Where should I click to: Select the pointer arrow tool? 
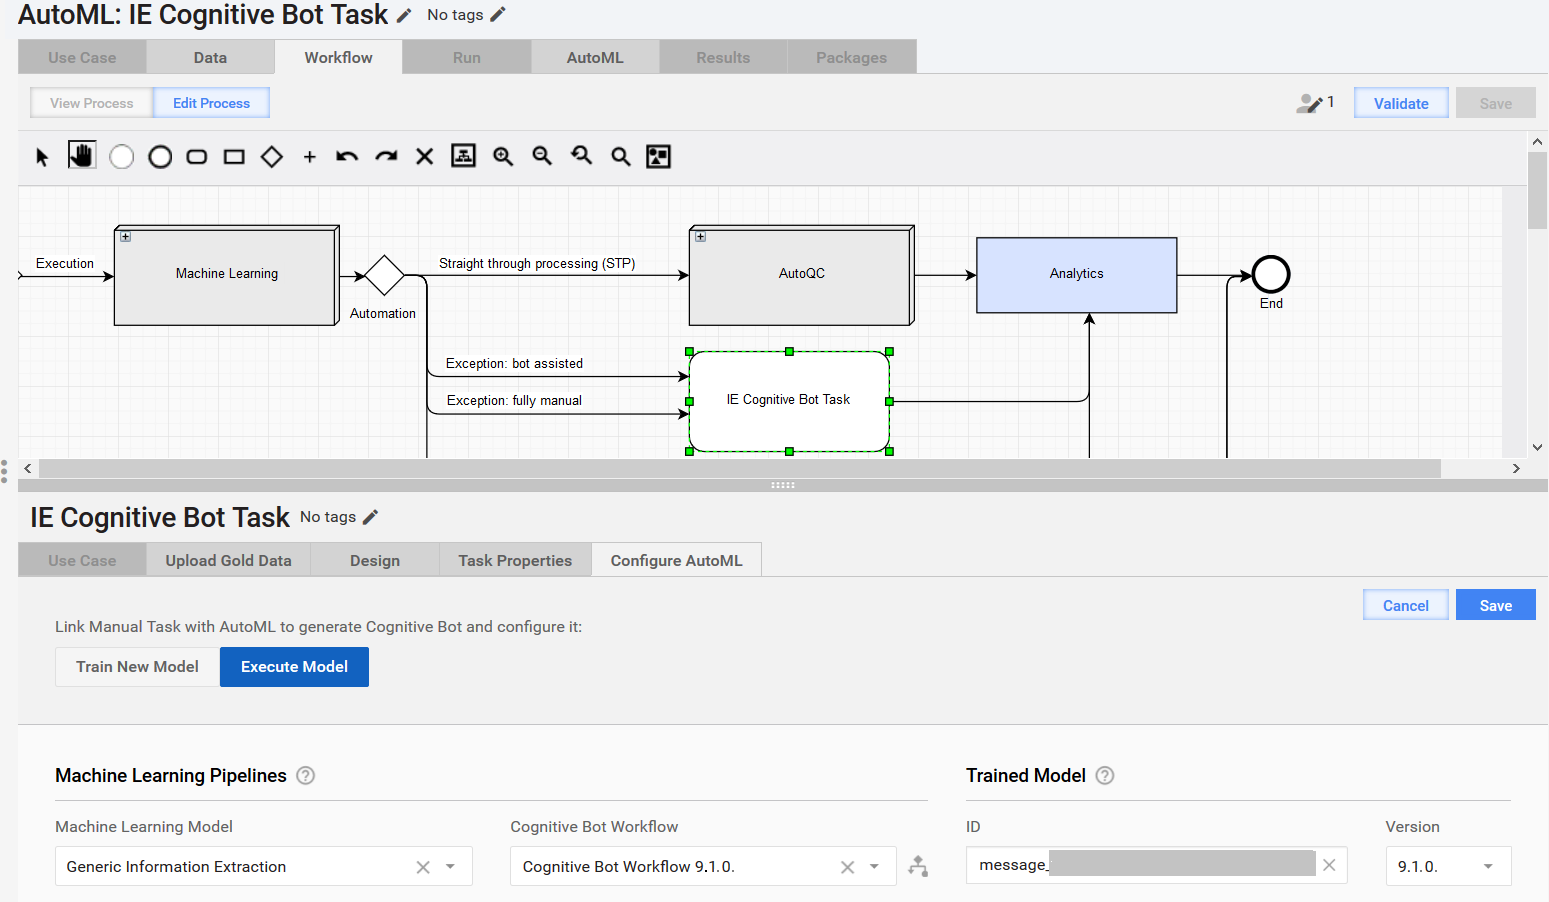click(x=42, y=157)
